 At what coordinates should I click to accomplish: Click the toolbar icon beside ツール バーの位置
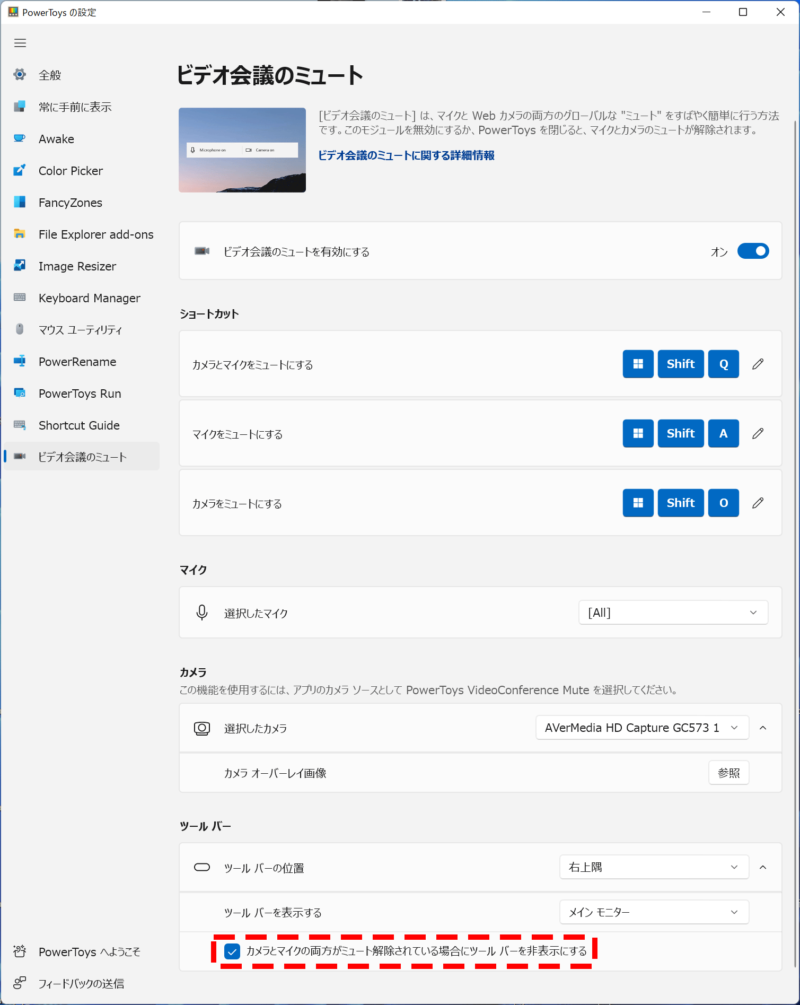[202, 867]
